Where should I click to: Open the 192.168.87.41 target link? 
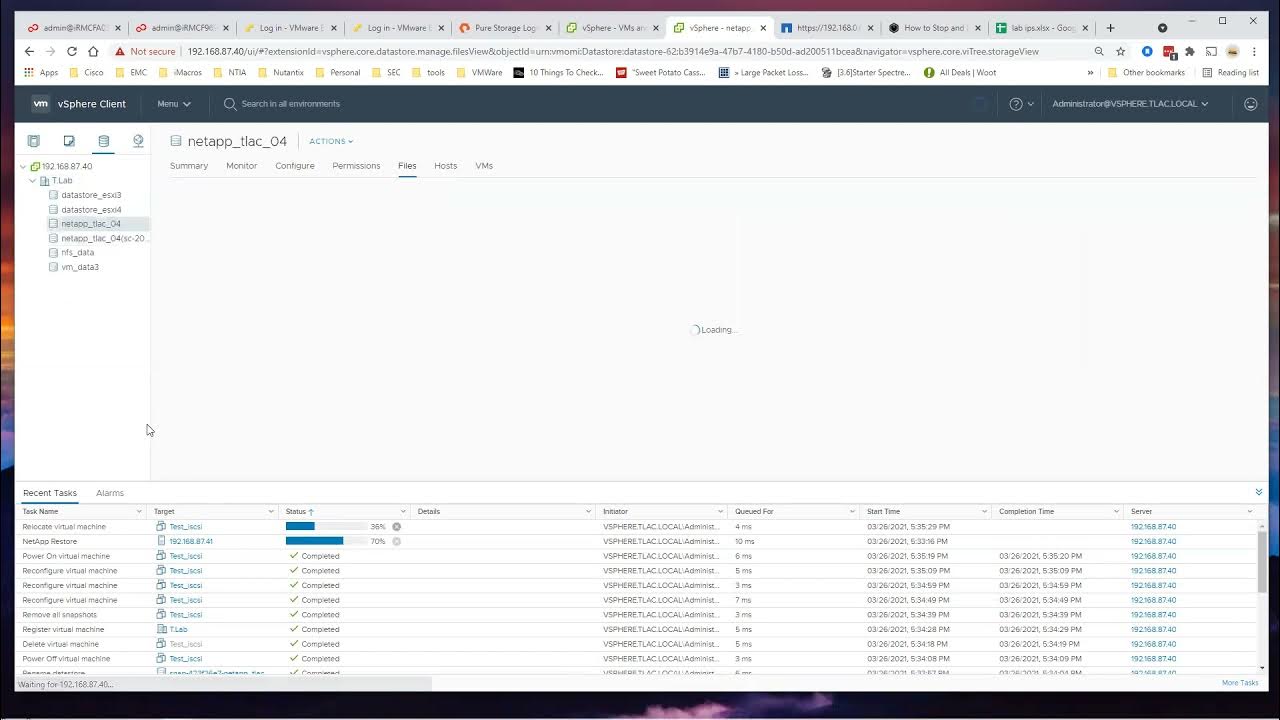(x=191, y=541)
